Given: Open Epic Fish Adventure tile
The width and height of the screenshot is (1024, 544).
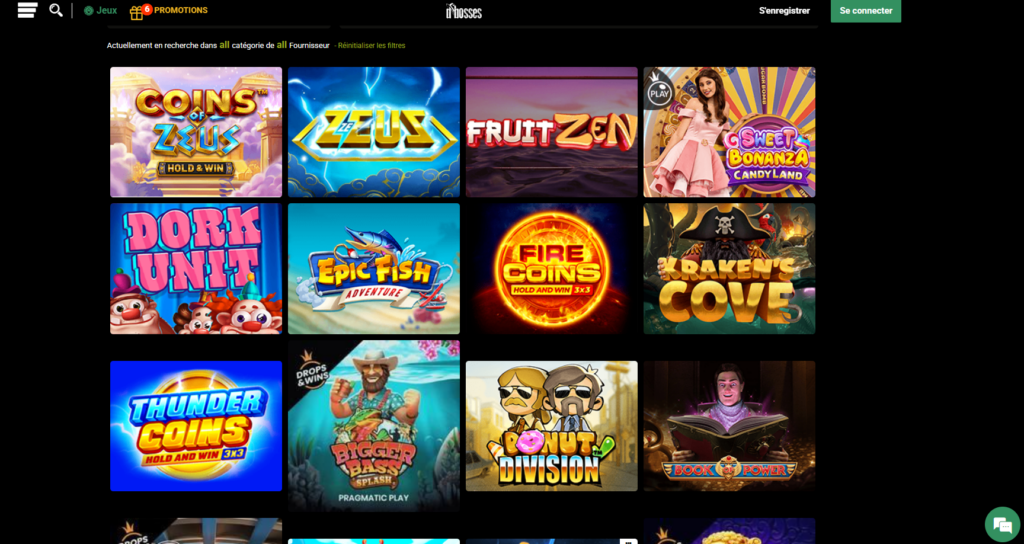Looking at the screenshot, I should pyautogui.click(x=374, y=268).
